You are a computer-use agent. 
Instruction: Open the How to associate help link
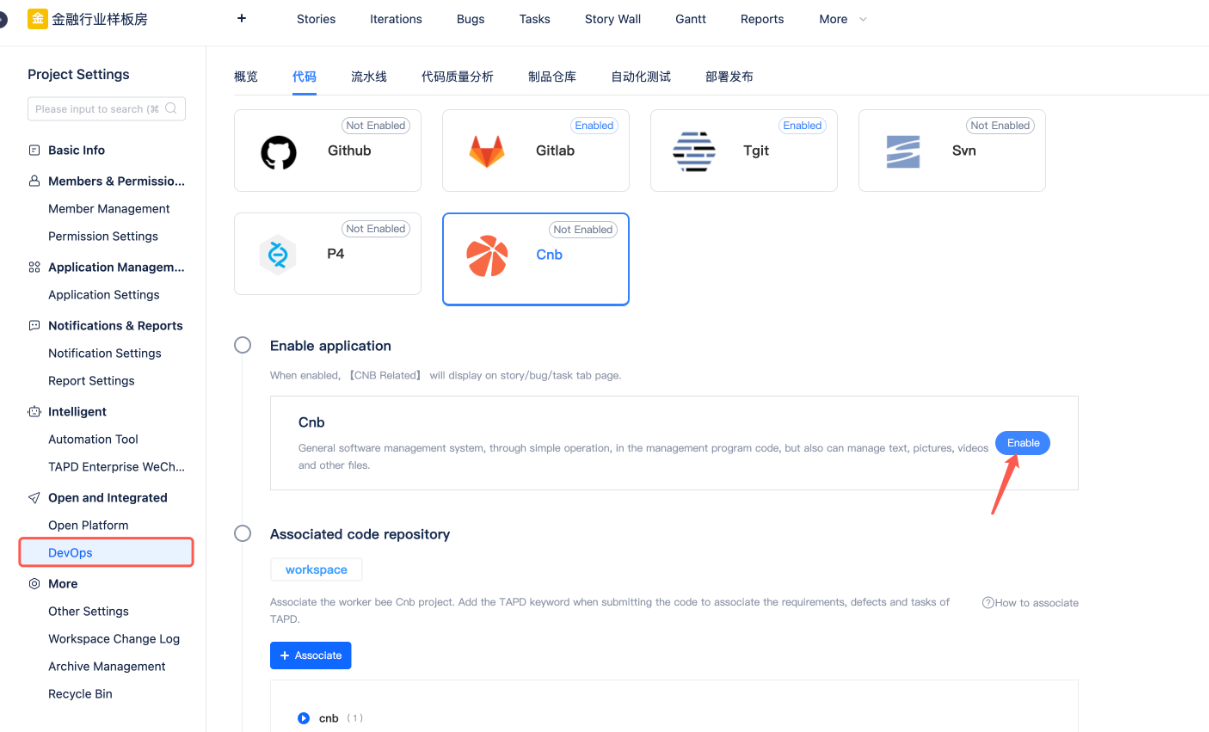click(1030, 603)
